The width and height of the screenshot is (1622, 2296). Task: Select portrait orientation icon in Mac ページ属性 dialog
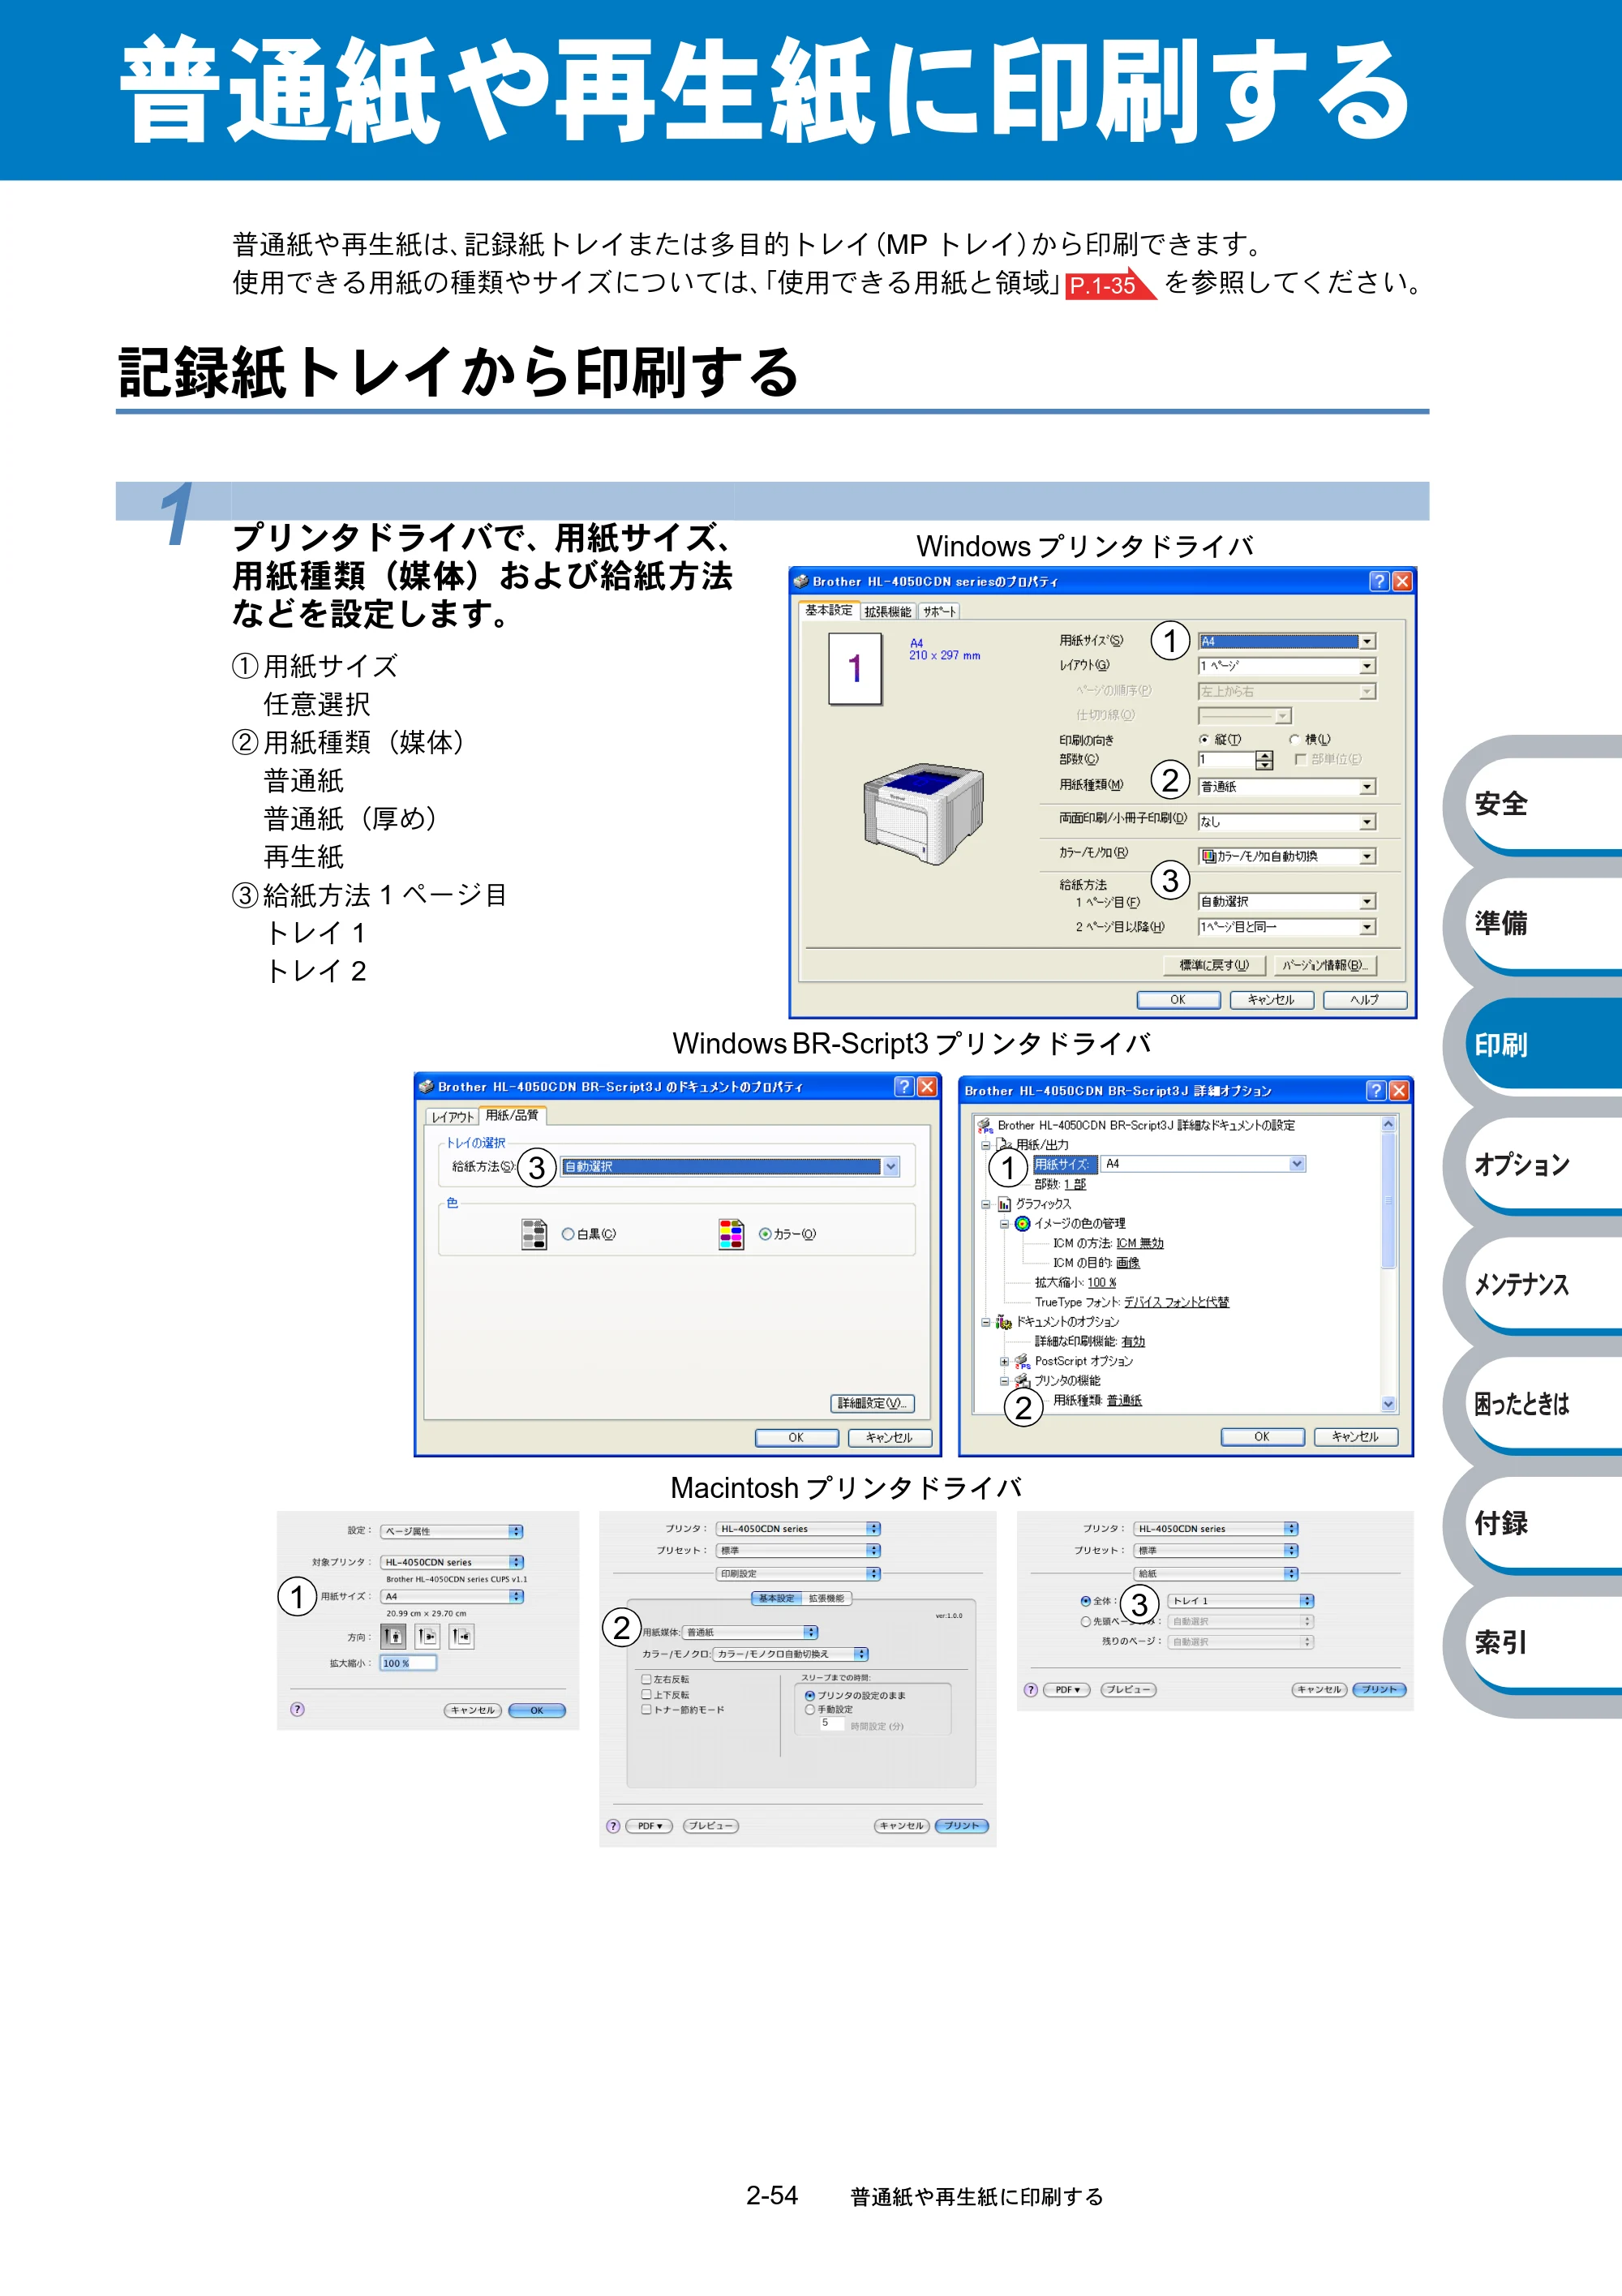coord(394,1636)
